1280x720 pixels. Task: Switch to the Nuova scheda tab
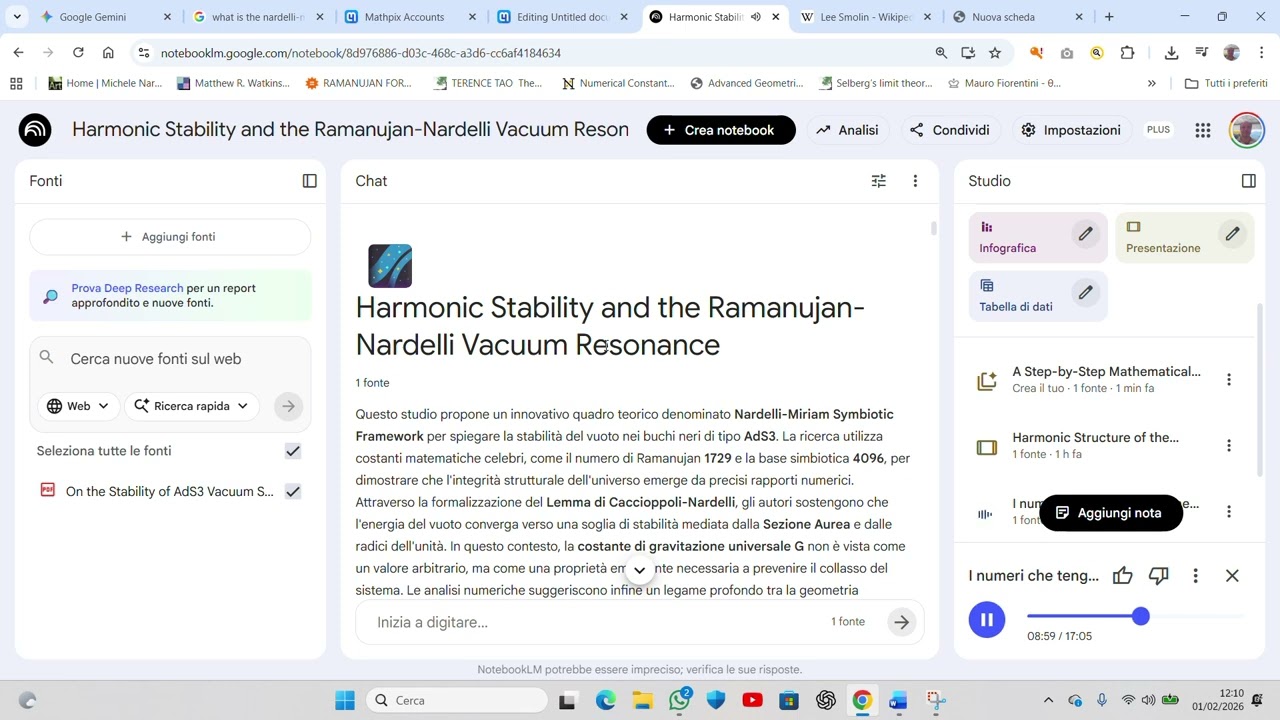pos(1017,17)
